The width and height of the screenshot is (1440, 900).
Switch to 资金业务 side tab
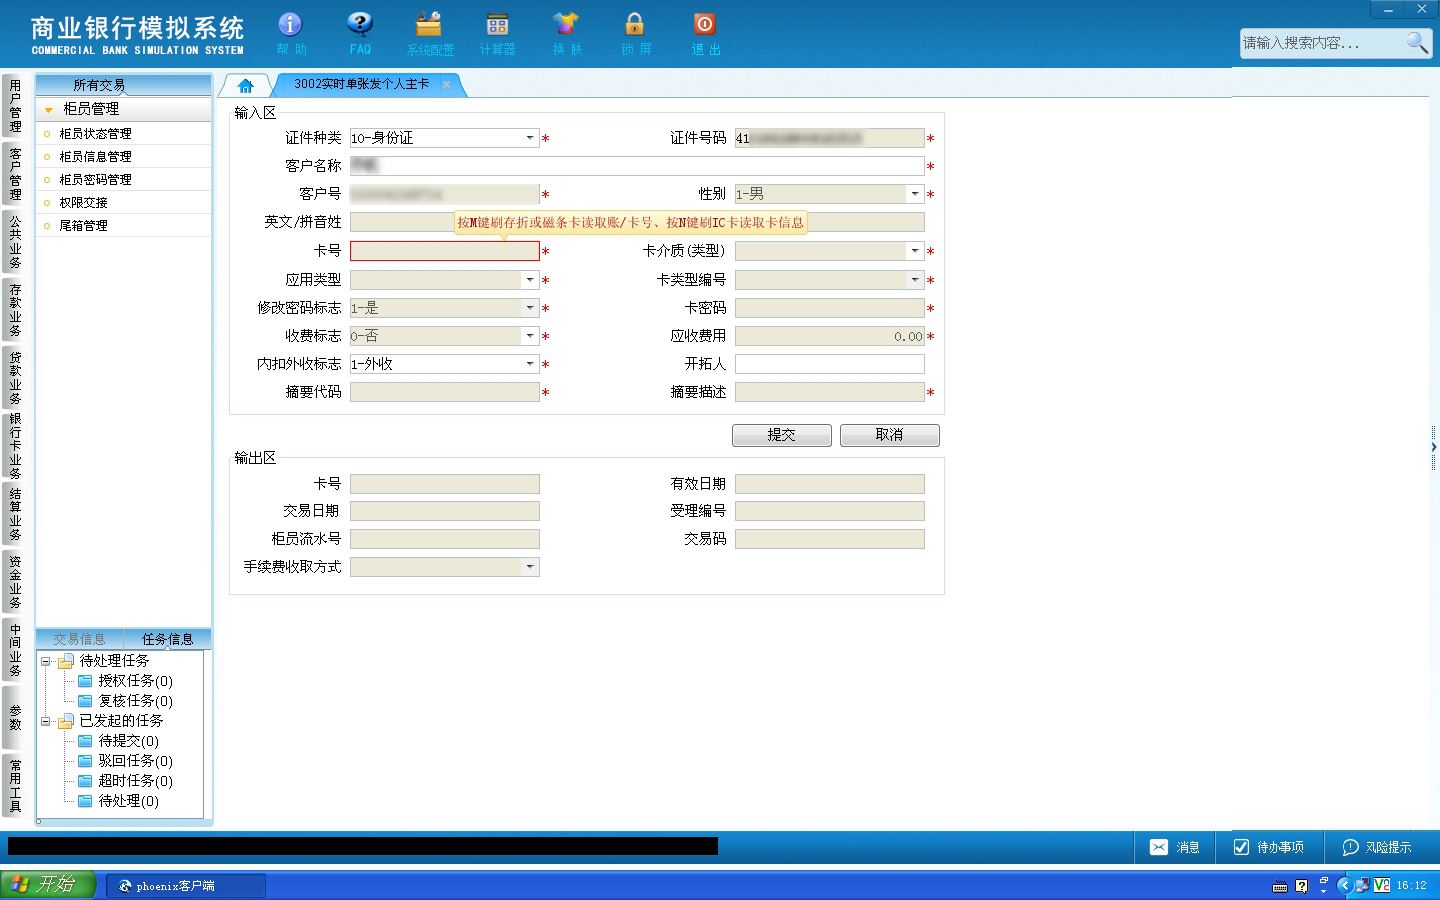pyautogui.click(x=15, y=582)
